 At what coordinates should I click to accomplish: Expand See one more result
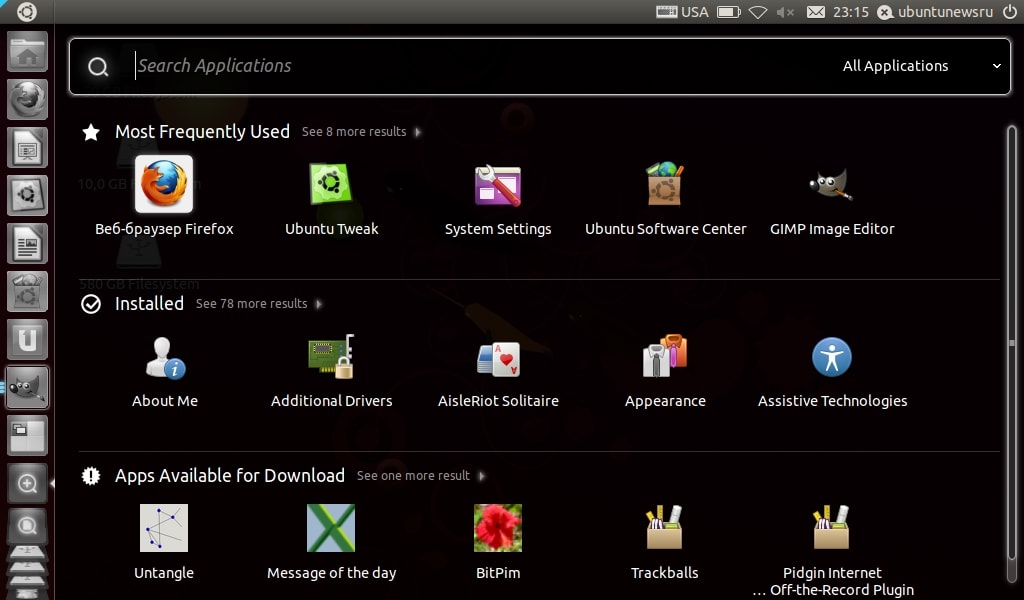coord(421,476)
